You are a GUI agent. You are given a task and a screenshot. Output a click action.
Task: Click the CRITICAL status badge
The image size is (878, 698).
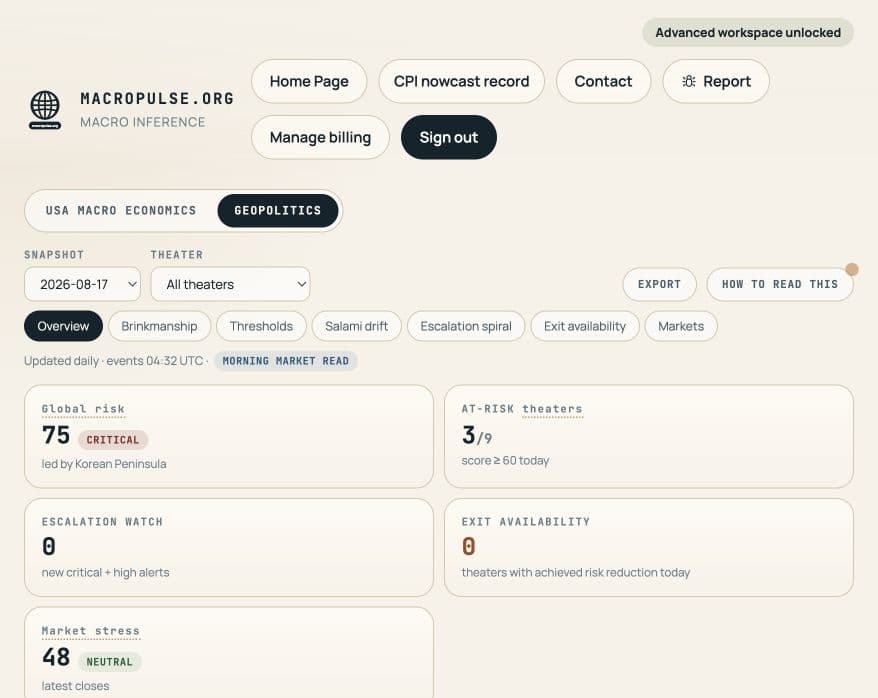113,440
